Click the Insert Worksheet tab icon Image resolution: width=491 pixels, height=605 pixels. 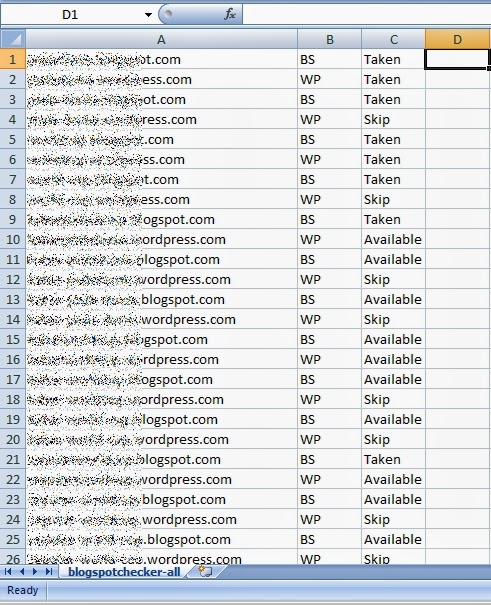(205, 571)
